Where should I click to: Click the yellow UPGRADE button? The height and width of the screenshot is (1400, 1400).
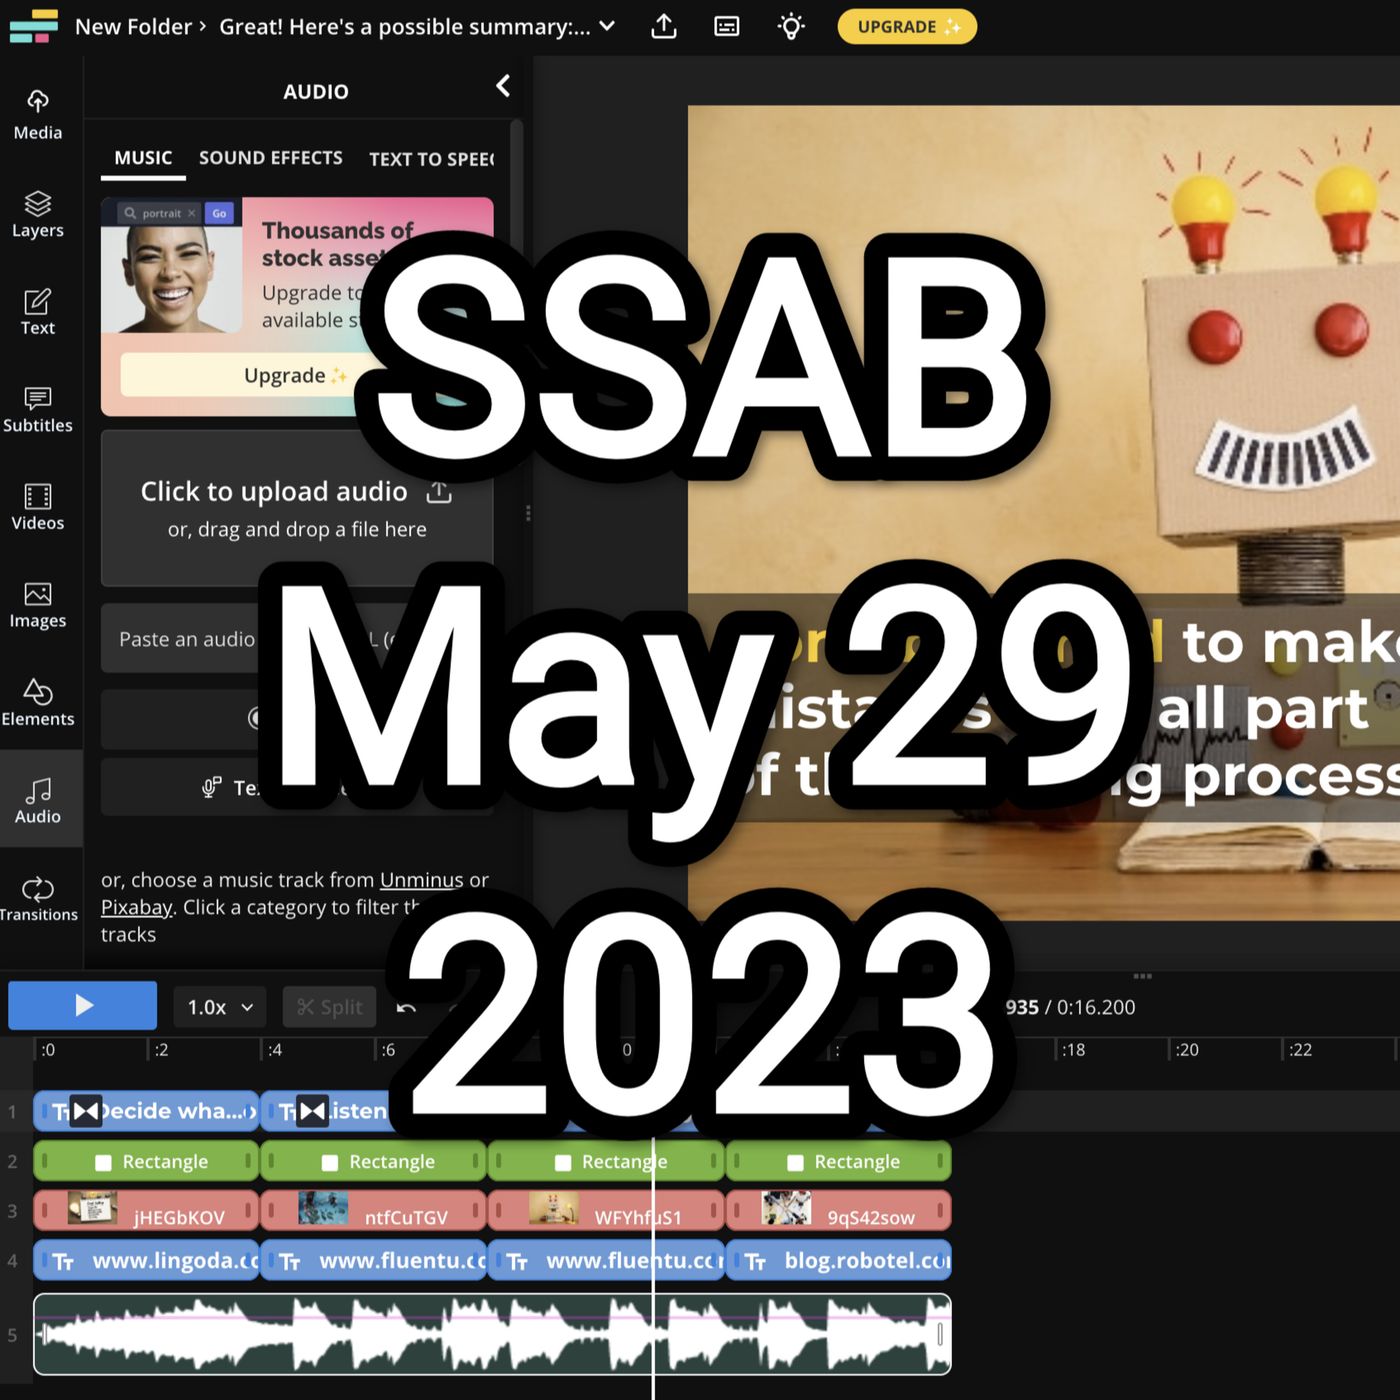(x=906, y=27)
